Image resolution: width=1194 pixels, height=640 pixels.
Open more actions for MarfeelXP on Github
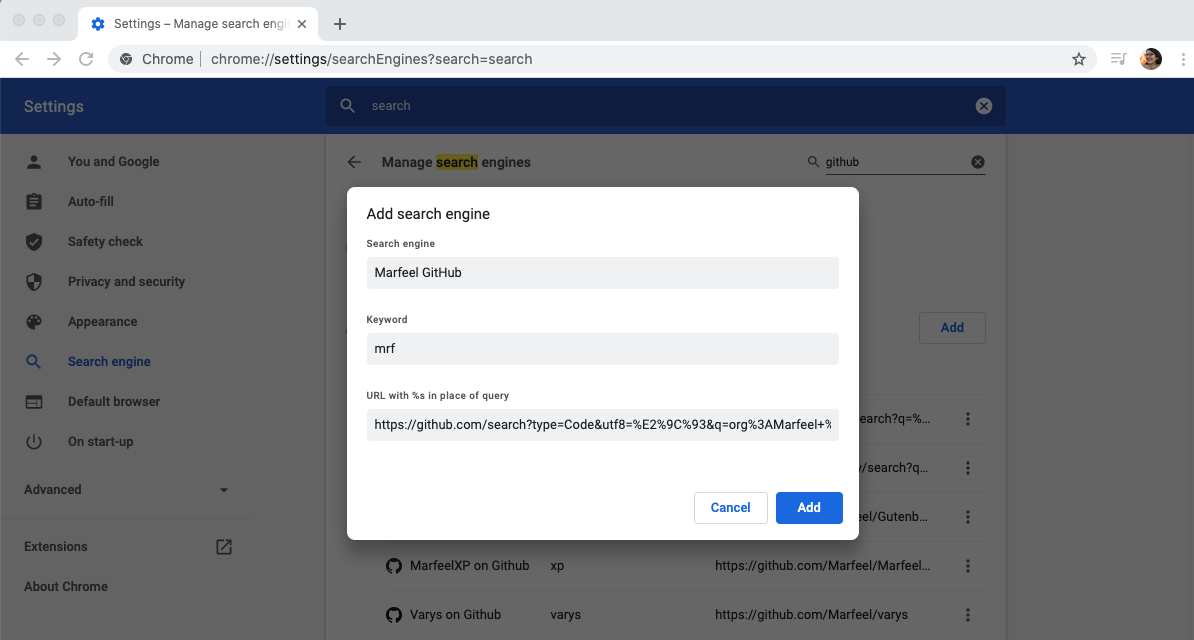coord(968,565)
